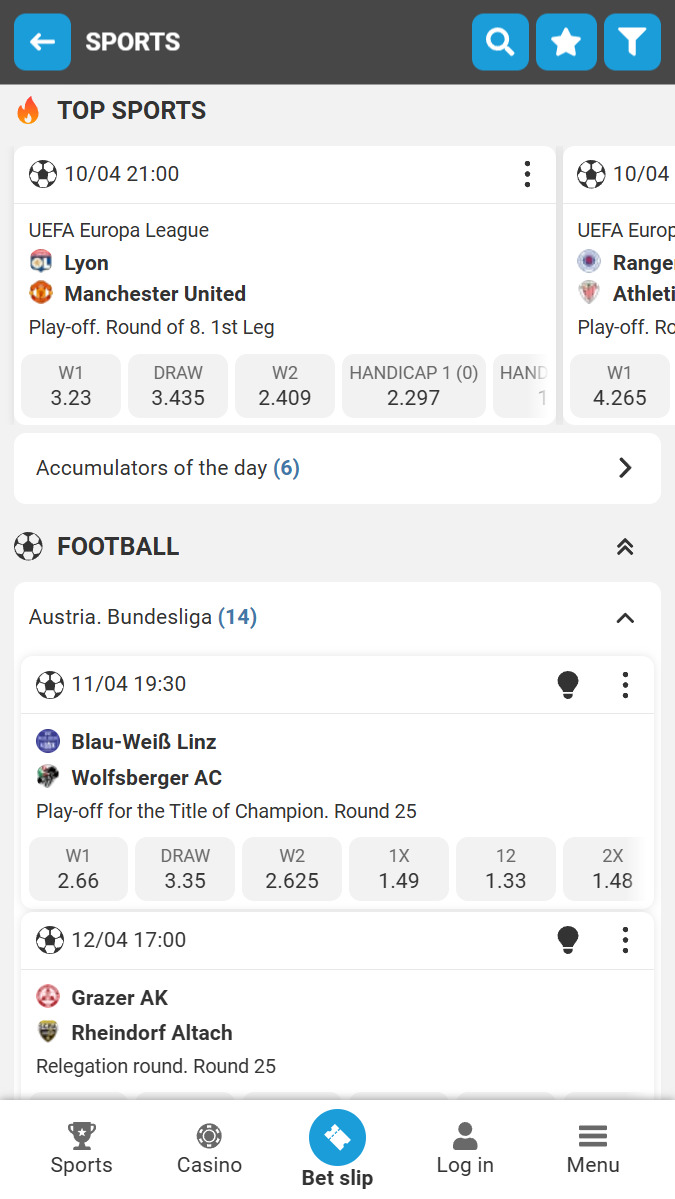This screenshot has width=675, height=1199.
Task: Collapse the Austria Bundesliga list with its chevron
Action: 625,618
